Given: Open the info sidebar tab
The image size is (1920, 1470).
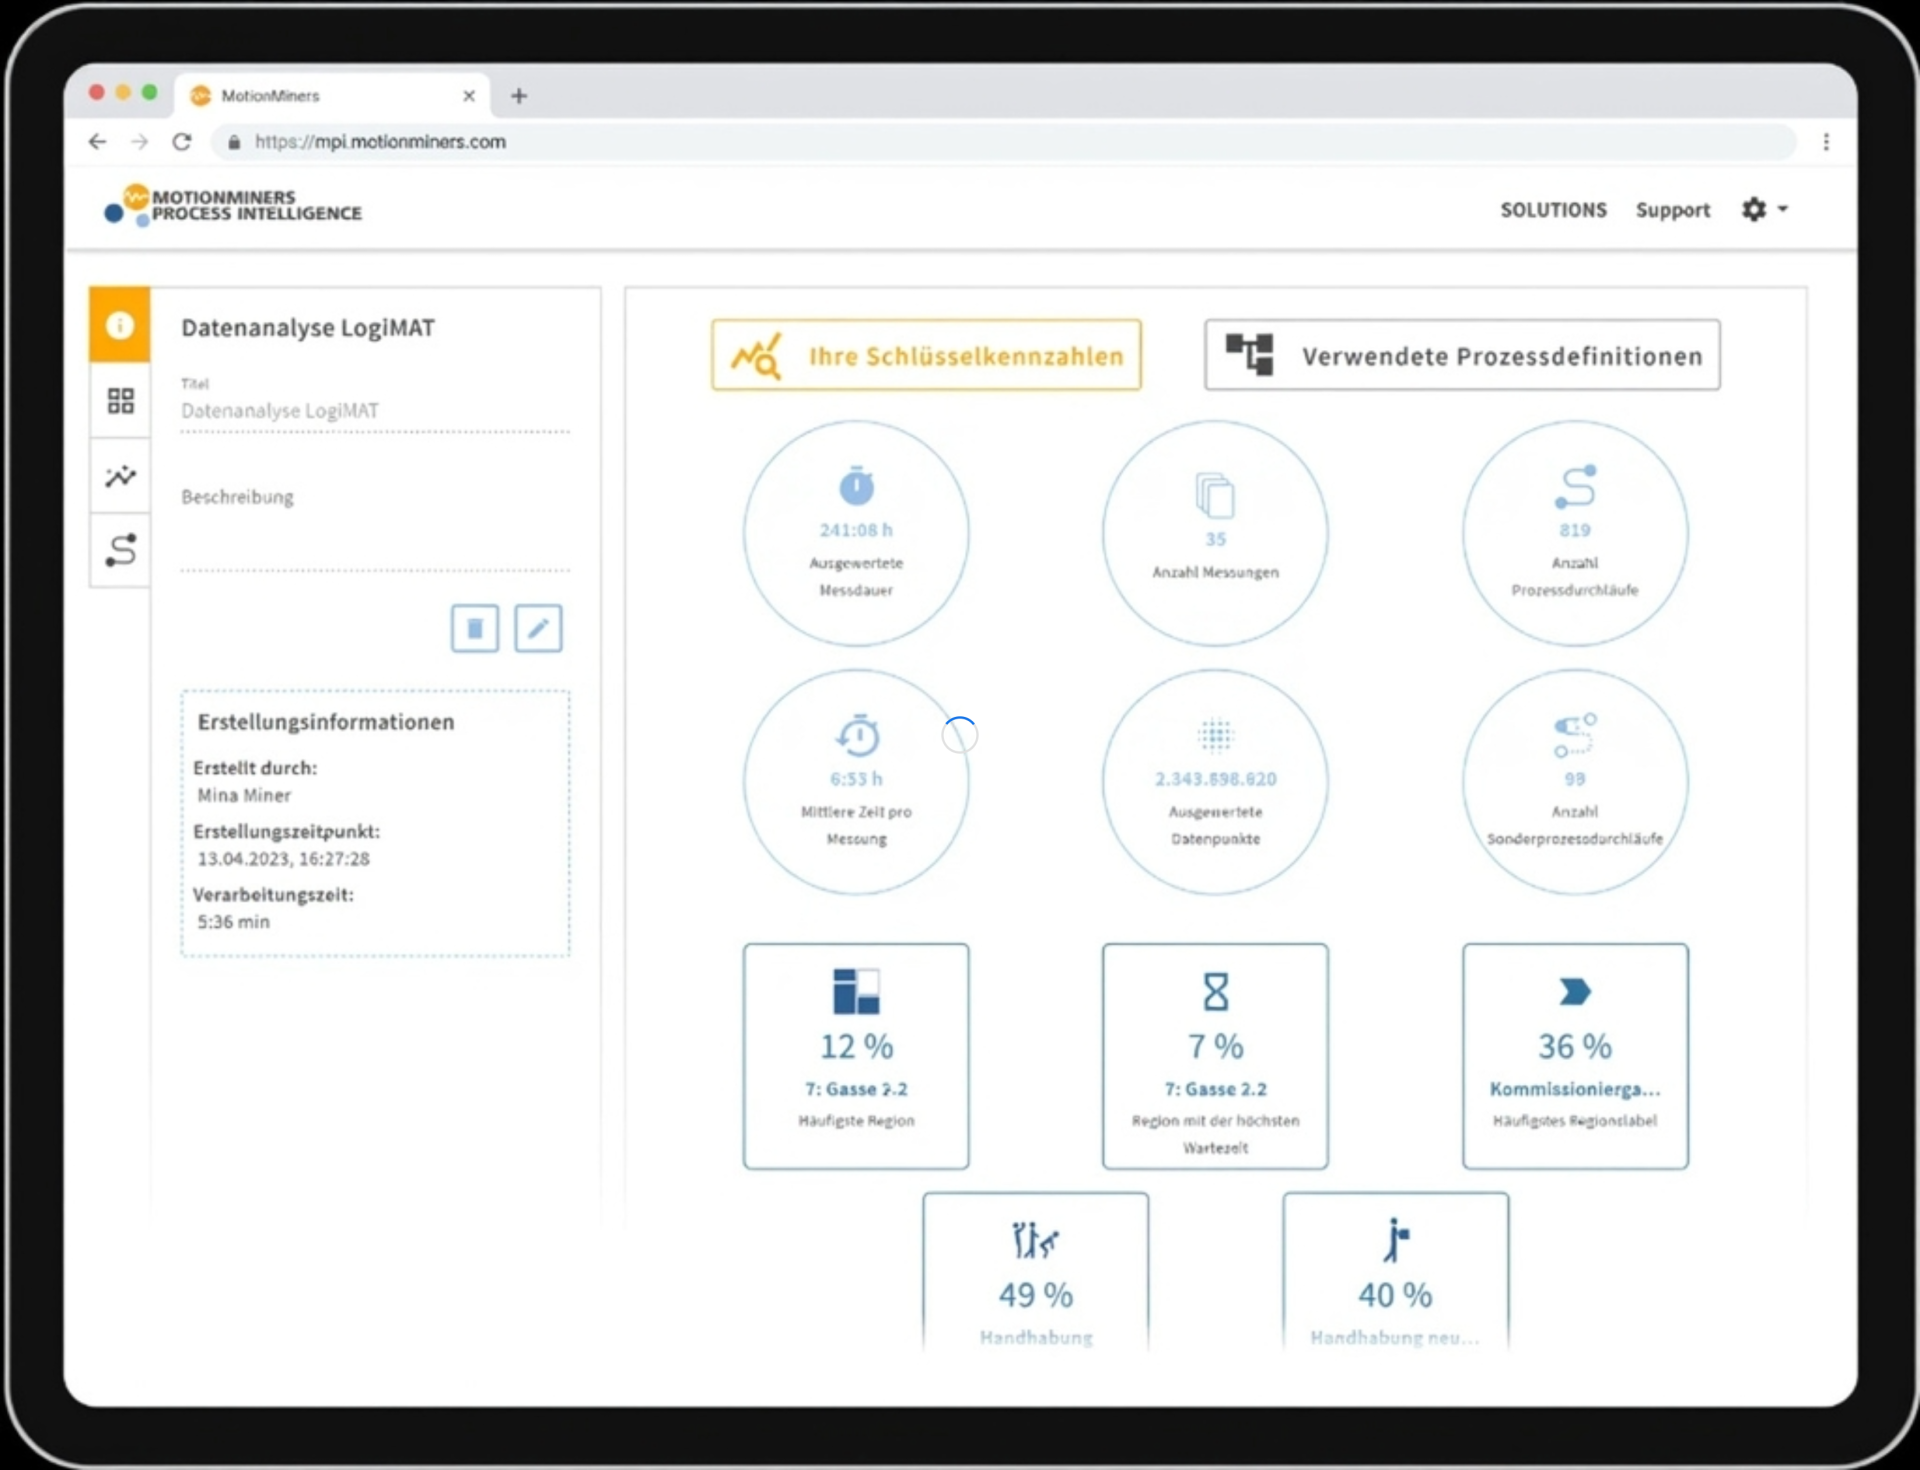Looking at the screenshot, I should tap(120, 325).
